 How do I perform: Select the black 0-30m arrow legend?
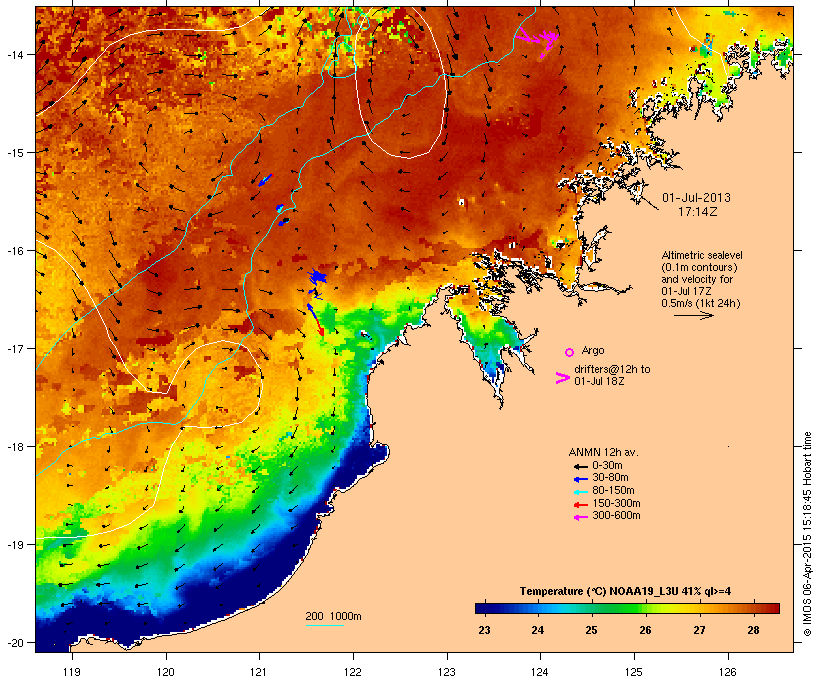[580, 466]
